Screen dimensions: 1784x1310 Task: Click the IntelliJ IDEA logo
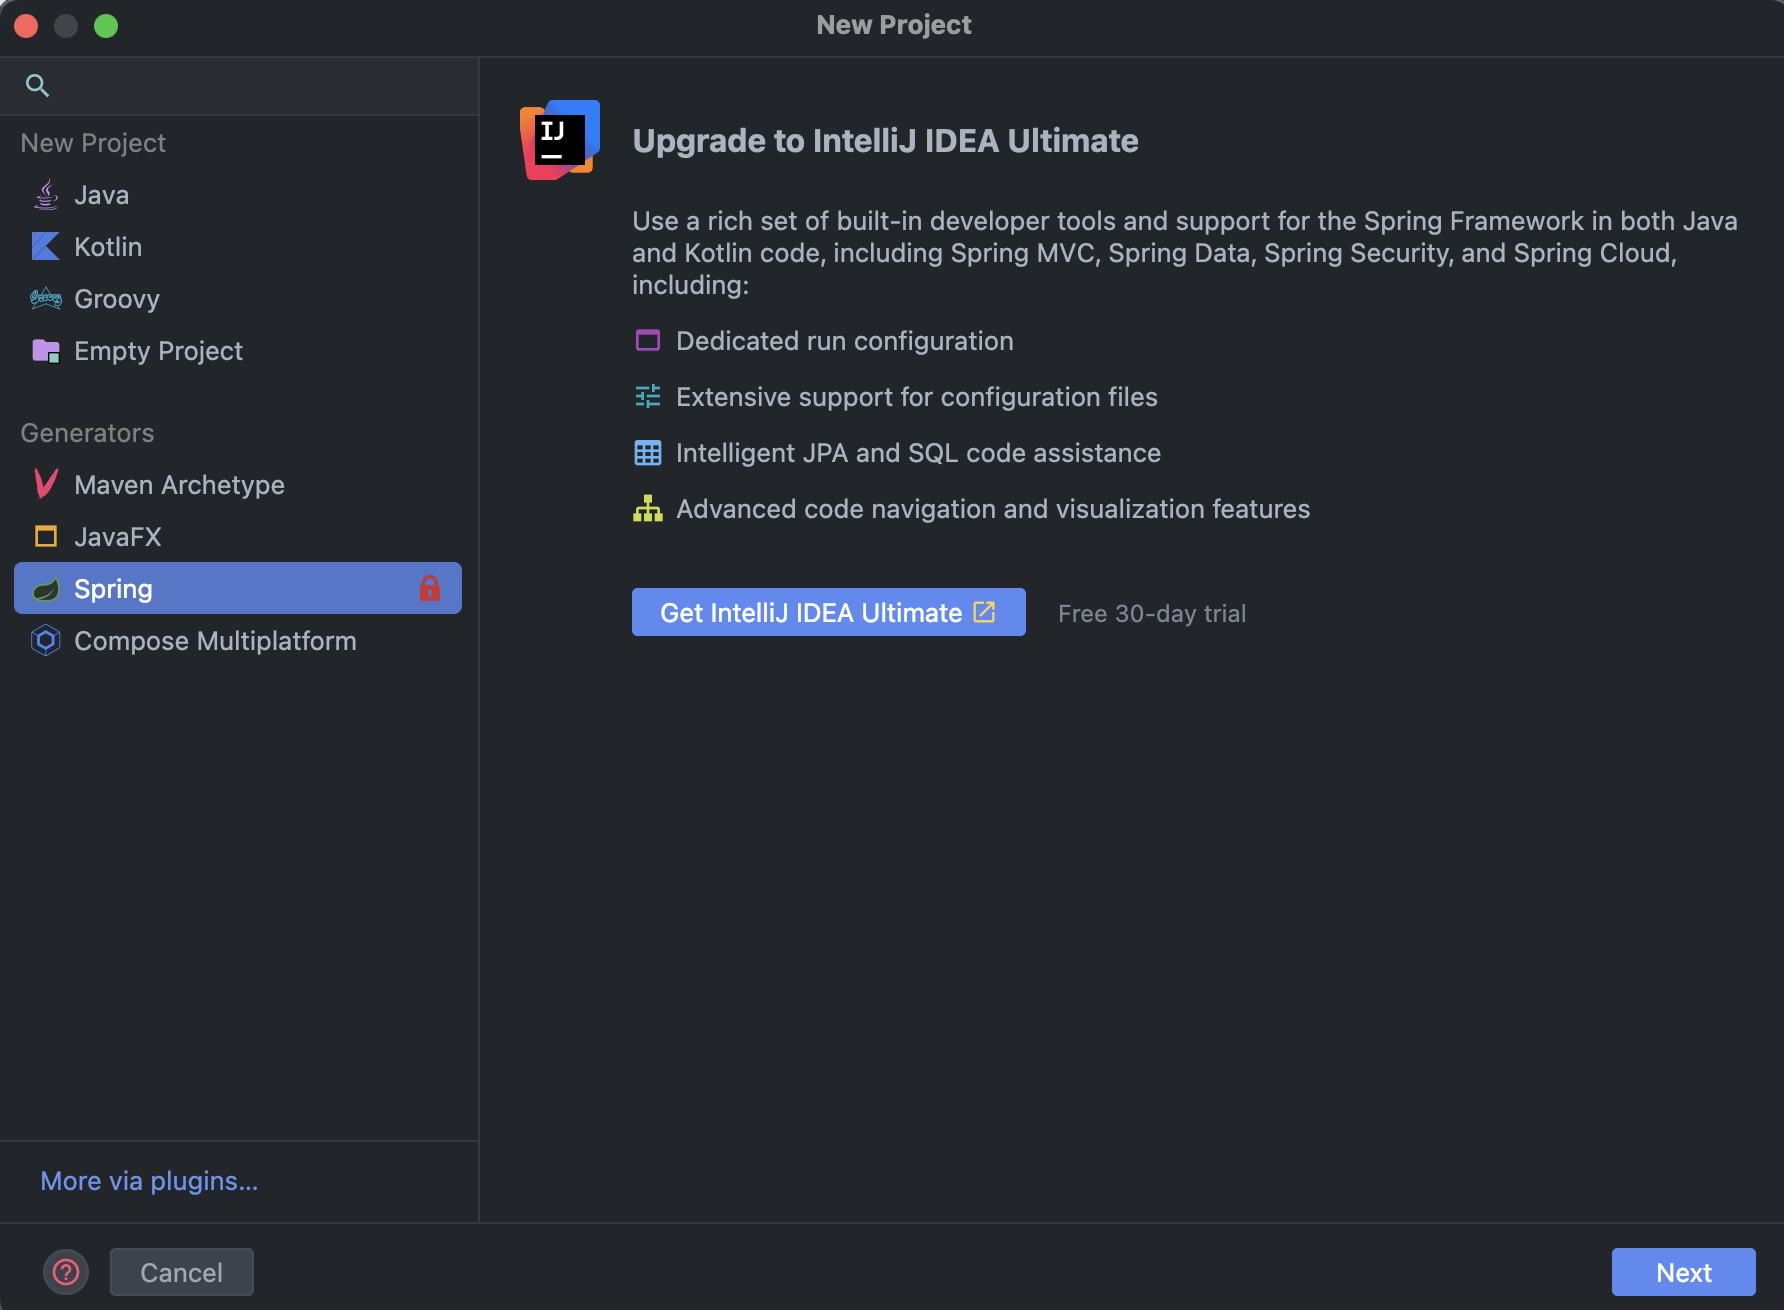(560, 140)
